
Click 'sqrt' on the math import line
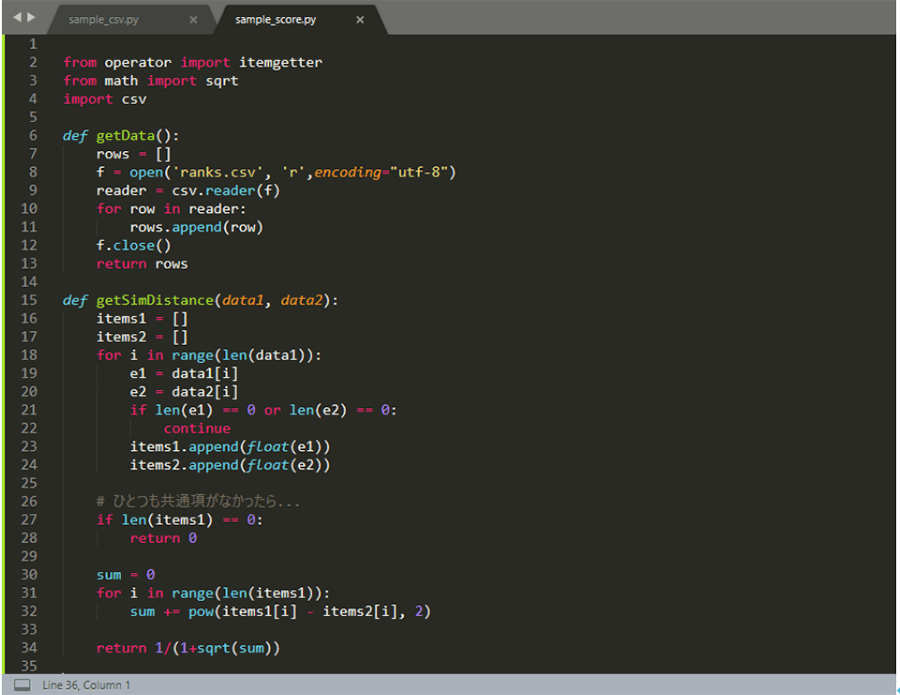[222, 81]
